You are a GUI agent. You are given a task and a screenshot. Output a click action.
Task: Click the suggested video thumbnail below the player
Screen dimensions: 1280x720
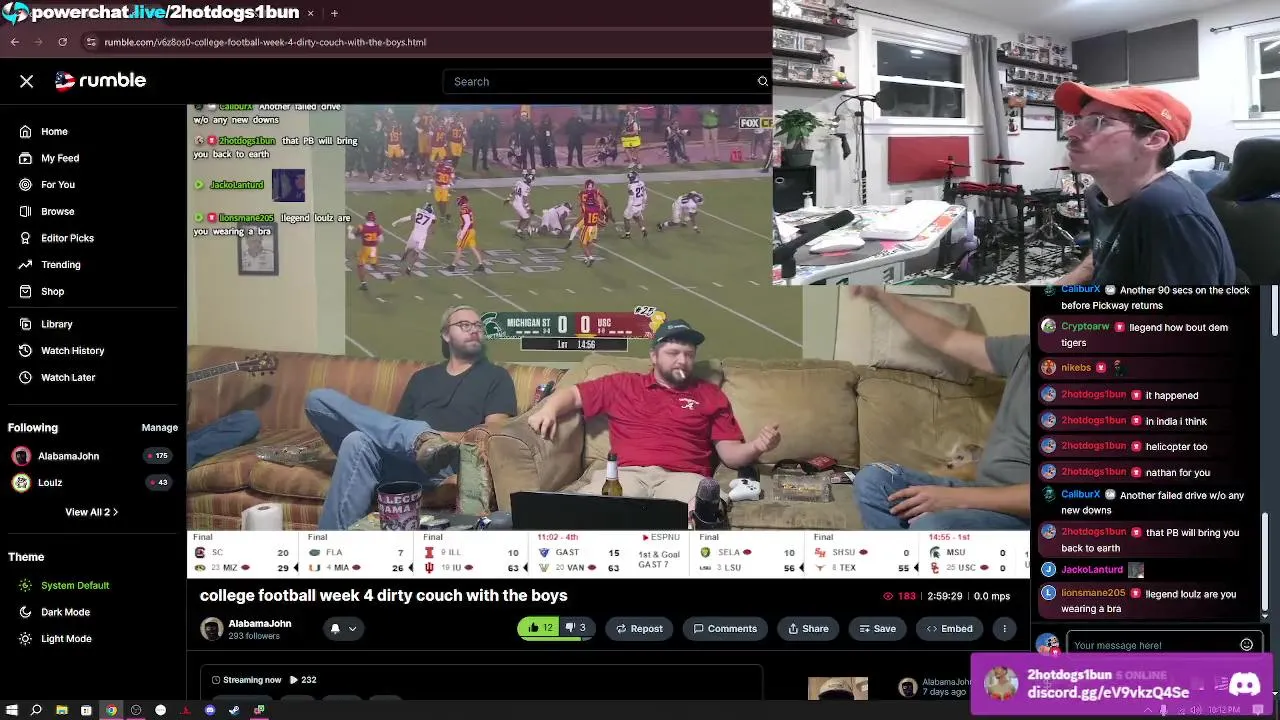pos(837,689)
